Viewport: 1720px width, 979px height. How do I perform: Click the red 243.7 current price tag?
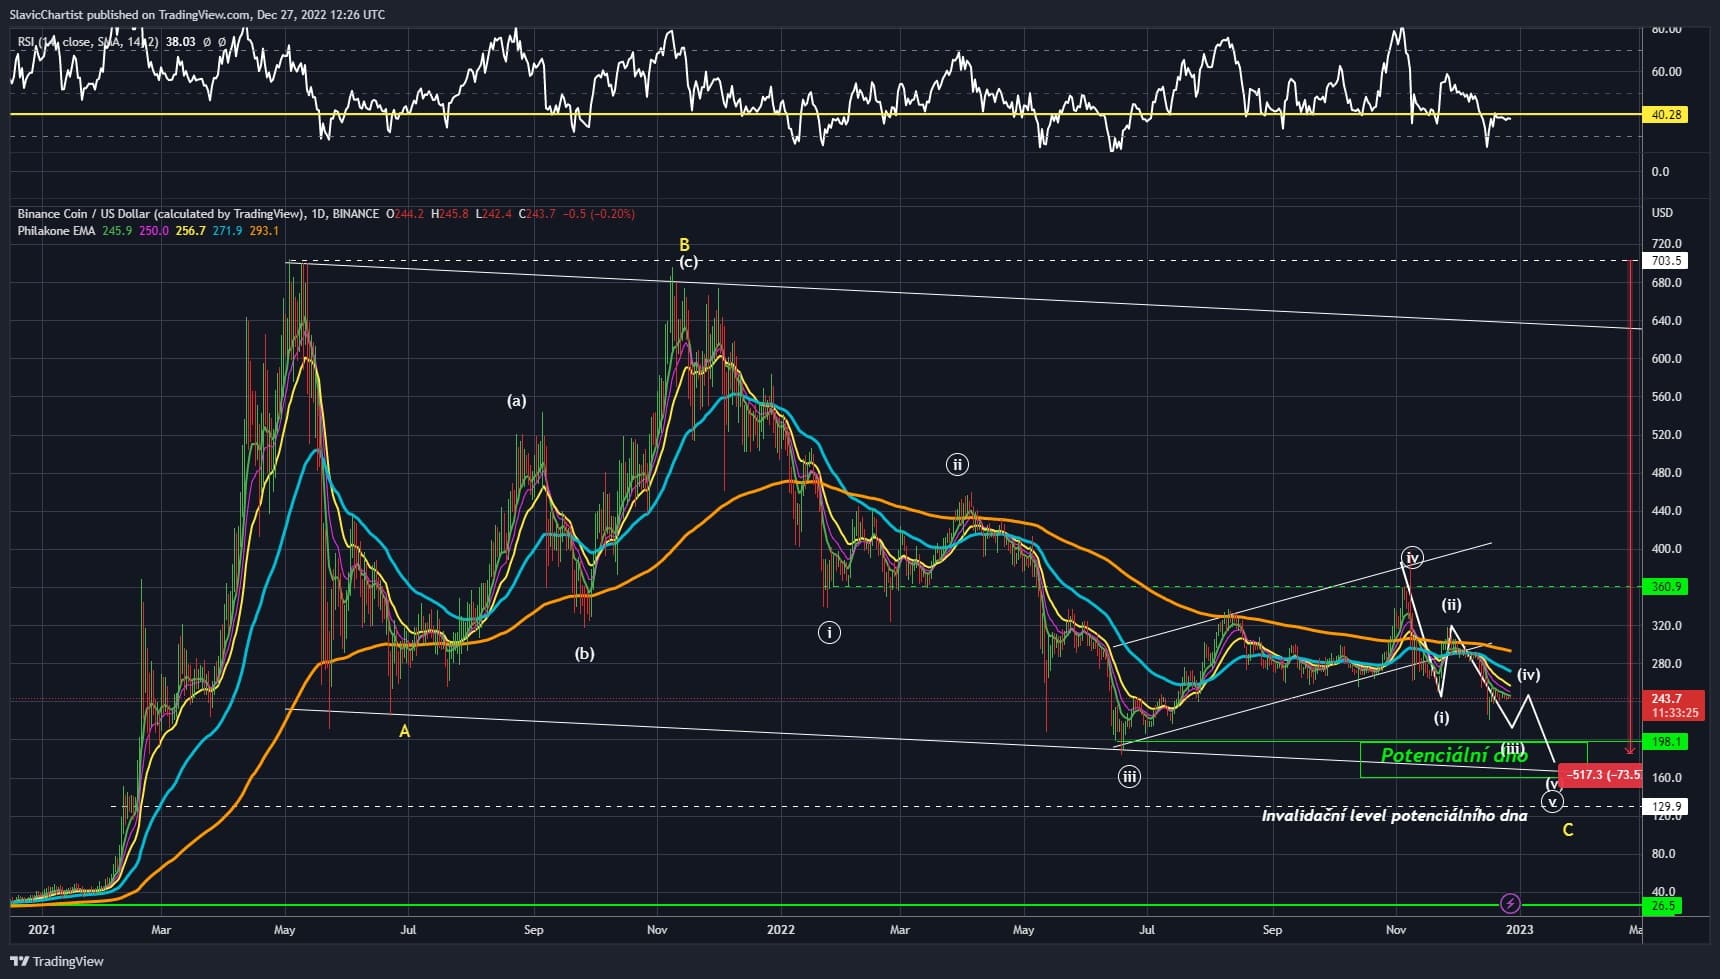[x=1674, y=706]
